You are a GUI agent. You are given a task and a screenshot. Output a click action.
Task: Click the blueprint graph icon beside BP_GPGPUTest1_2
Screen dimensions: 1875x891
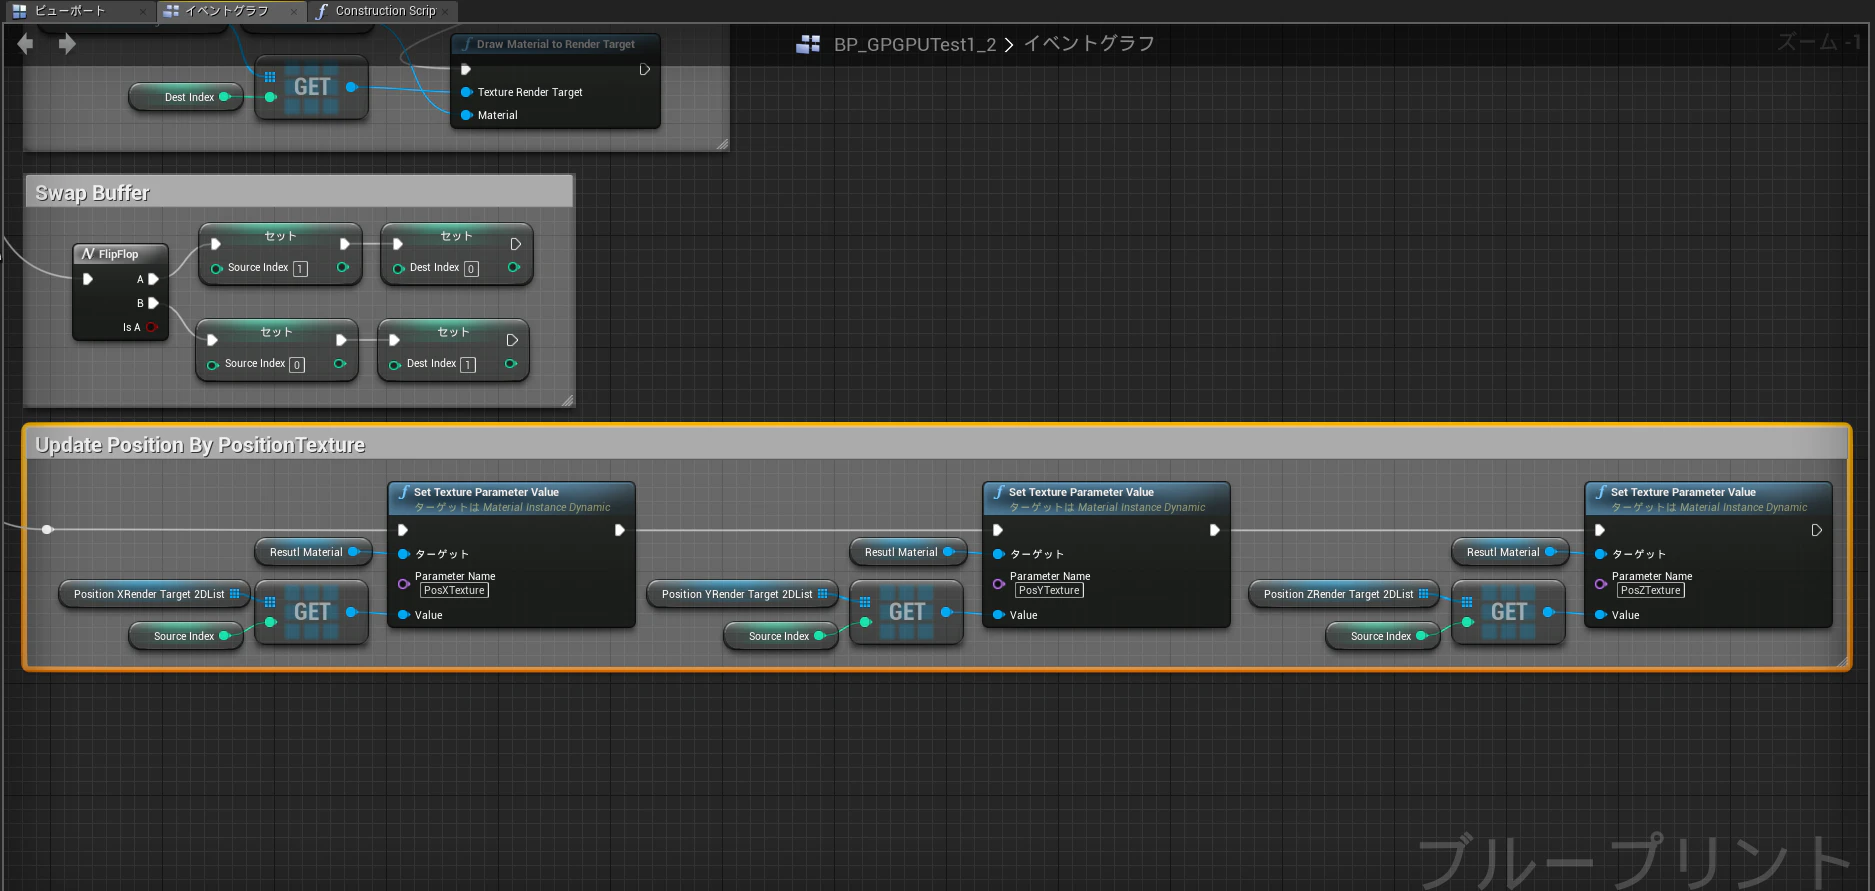click(x=808, y=45)
